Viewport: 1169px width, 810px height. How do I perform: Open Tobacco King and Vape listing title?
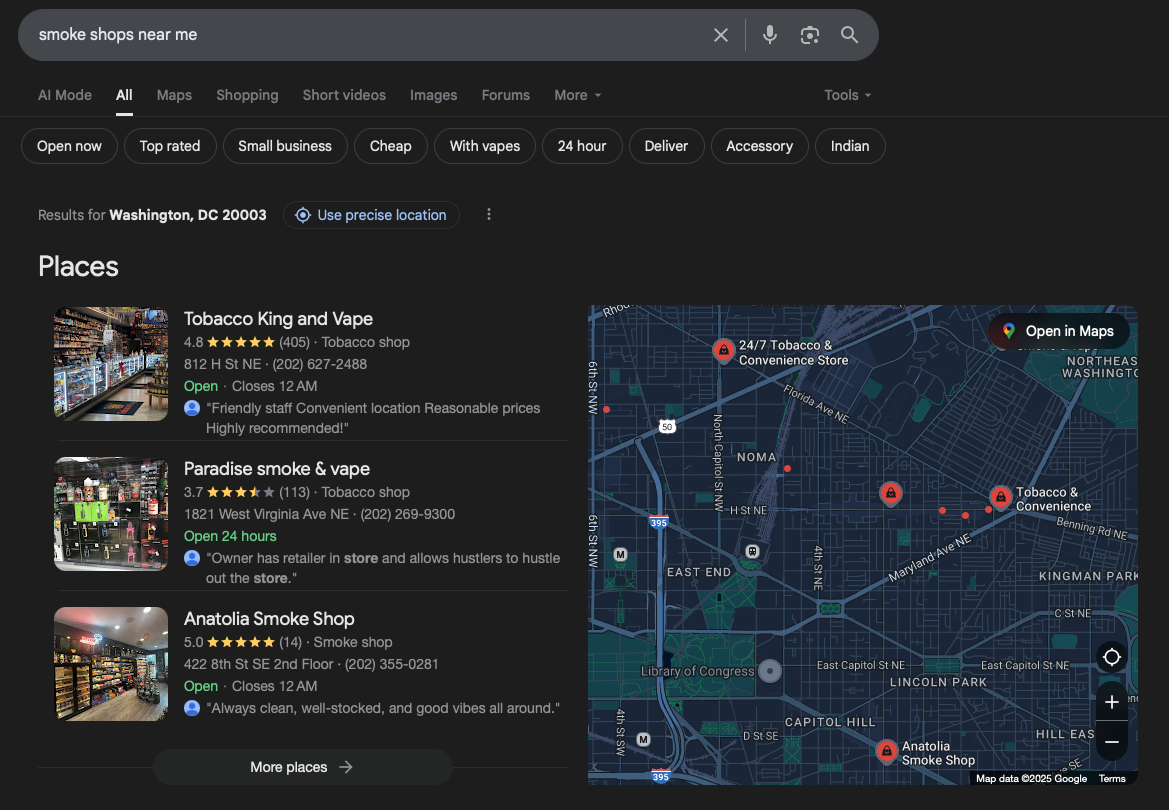pyautogui.click(x=278, y=319)
